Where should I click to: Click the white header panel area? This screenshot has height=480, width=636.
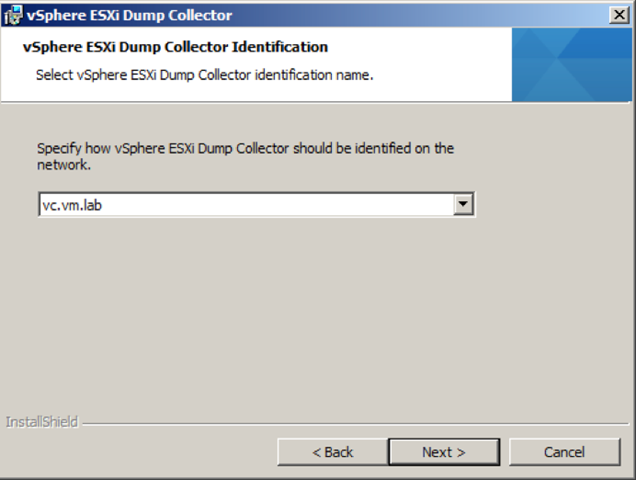click(x=256, y=65)
